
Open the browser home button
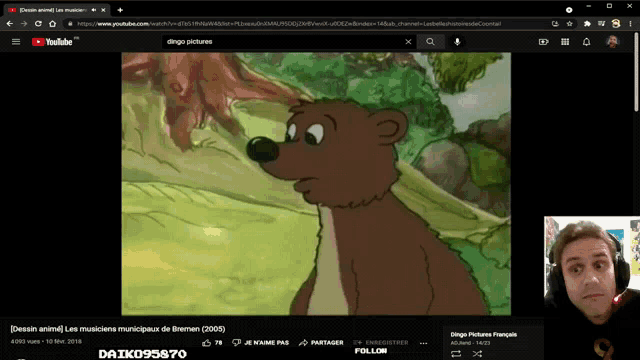tap(53, 24)
